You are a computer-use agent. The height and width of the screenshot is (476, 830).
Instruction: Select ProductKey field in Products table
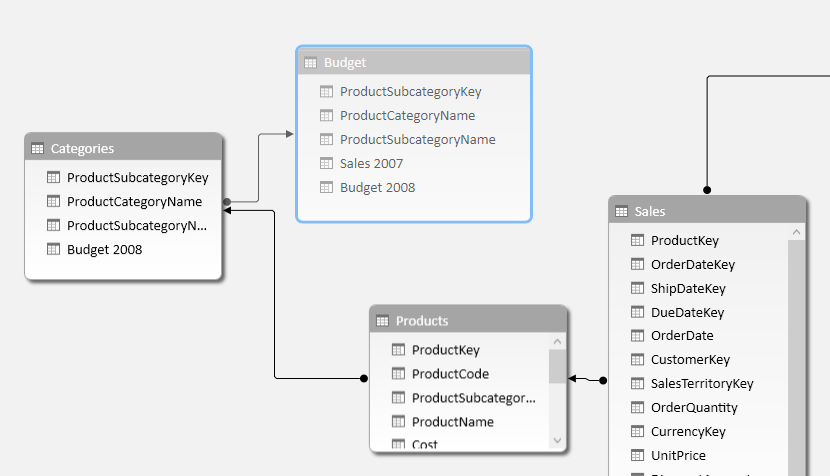(x=446, y=350)
